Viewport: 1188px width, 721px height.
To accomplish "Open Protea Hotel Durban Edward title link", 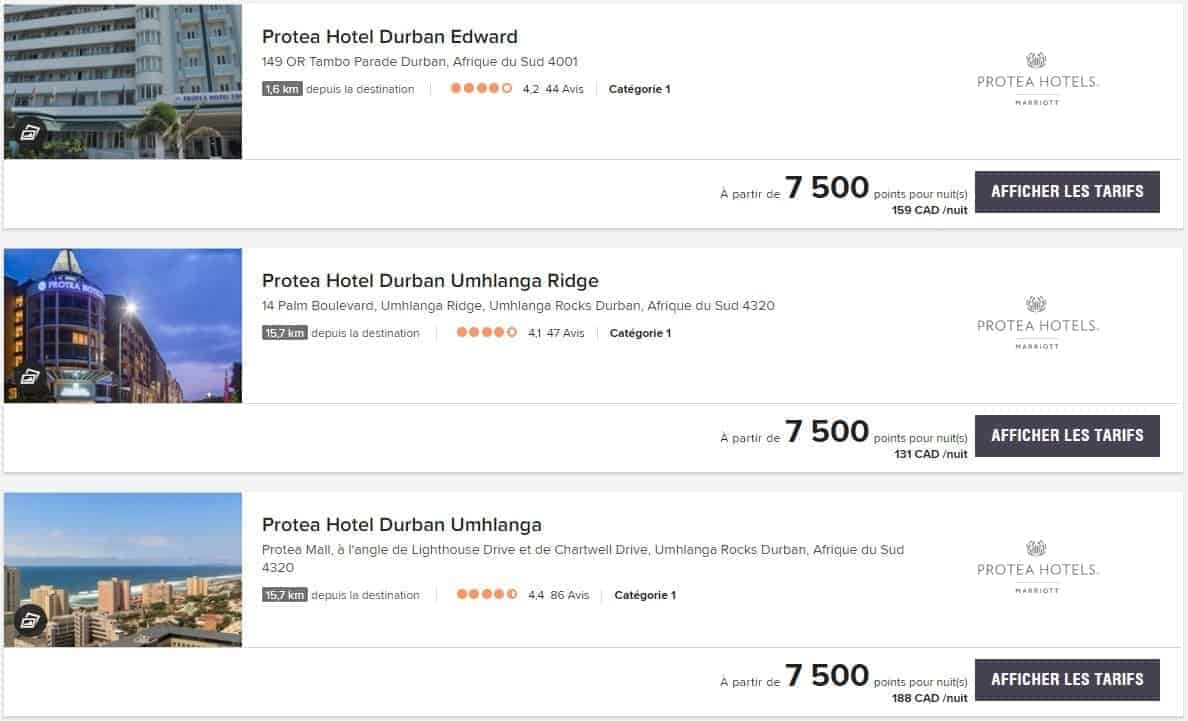I will (x=390, y=37).
